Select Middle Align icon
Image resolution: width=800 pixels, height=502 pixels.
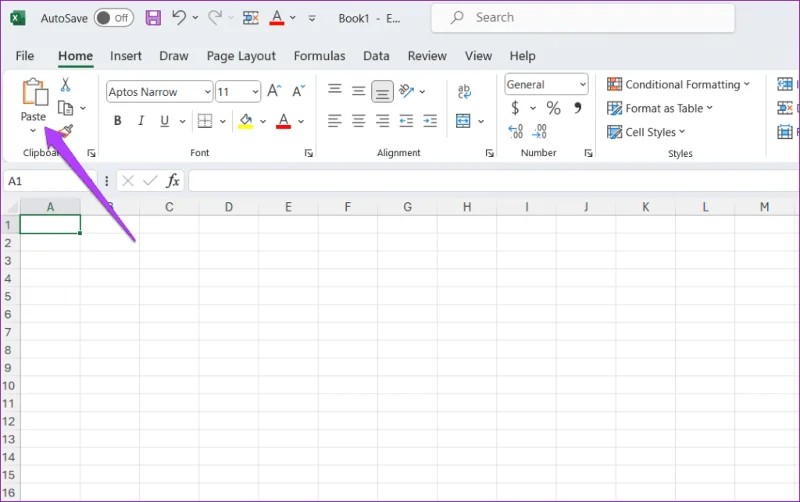coord(358,91)
